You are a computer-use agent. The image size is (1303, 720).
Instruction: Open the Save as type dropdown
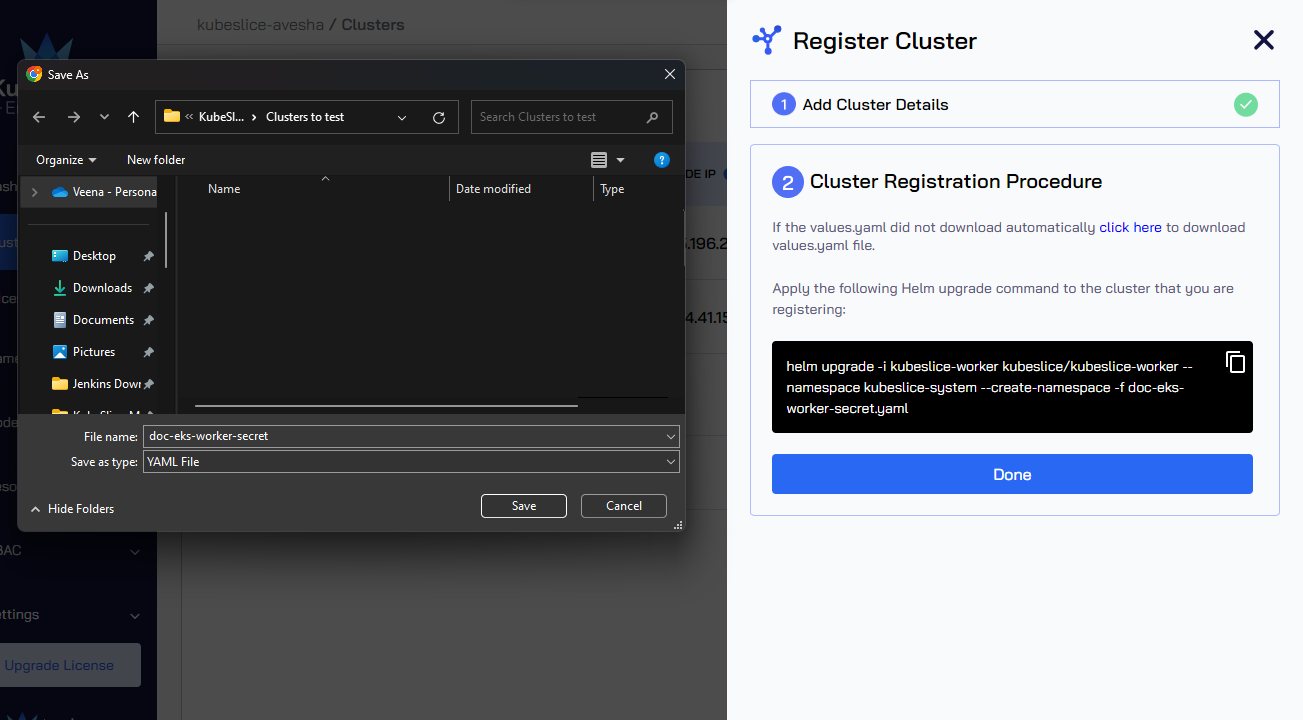[412, 462]
